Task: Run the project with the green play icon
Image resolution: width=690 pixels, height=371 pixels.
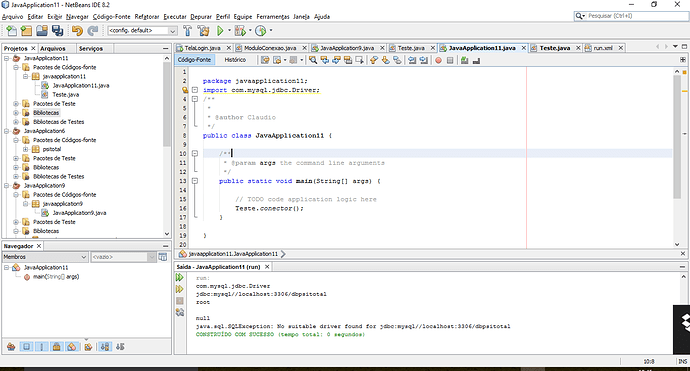Action: click(220, 30)
